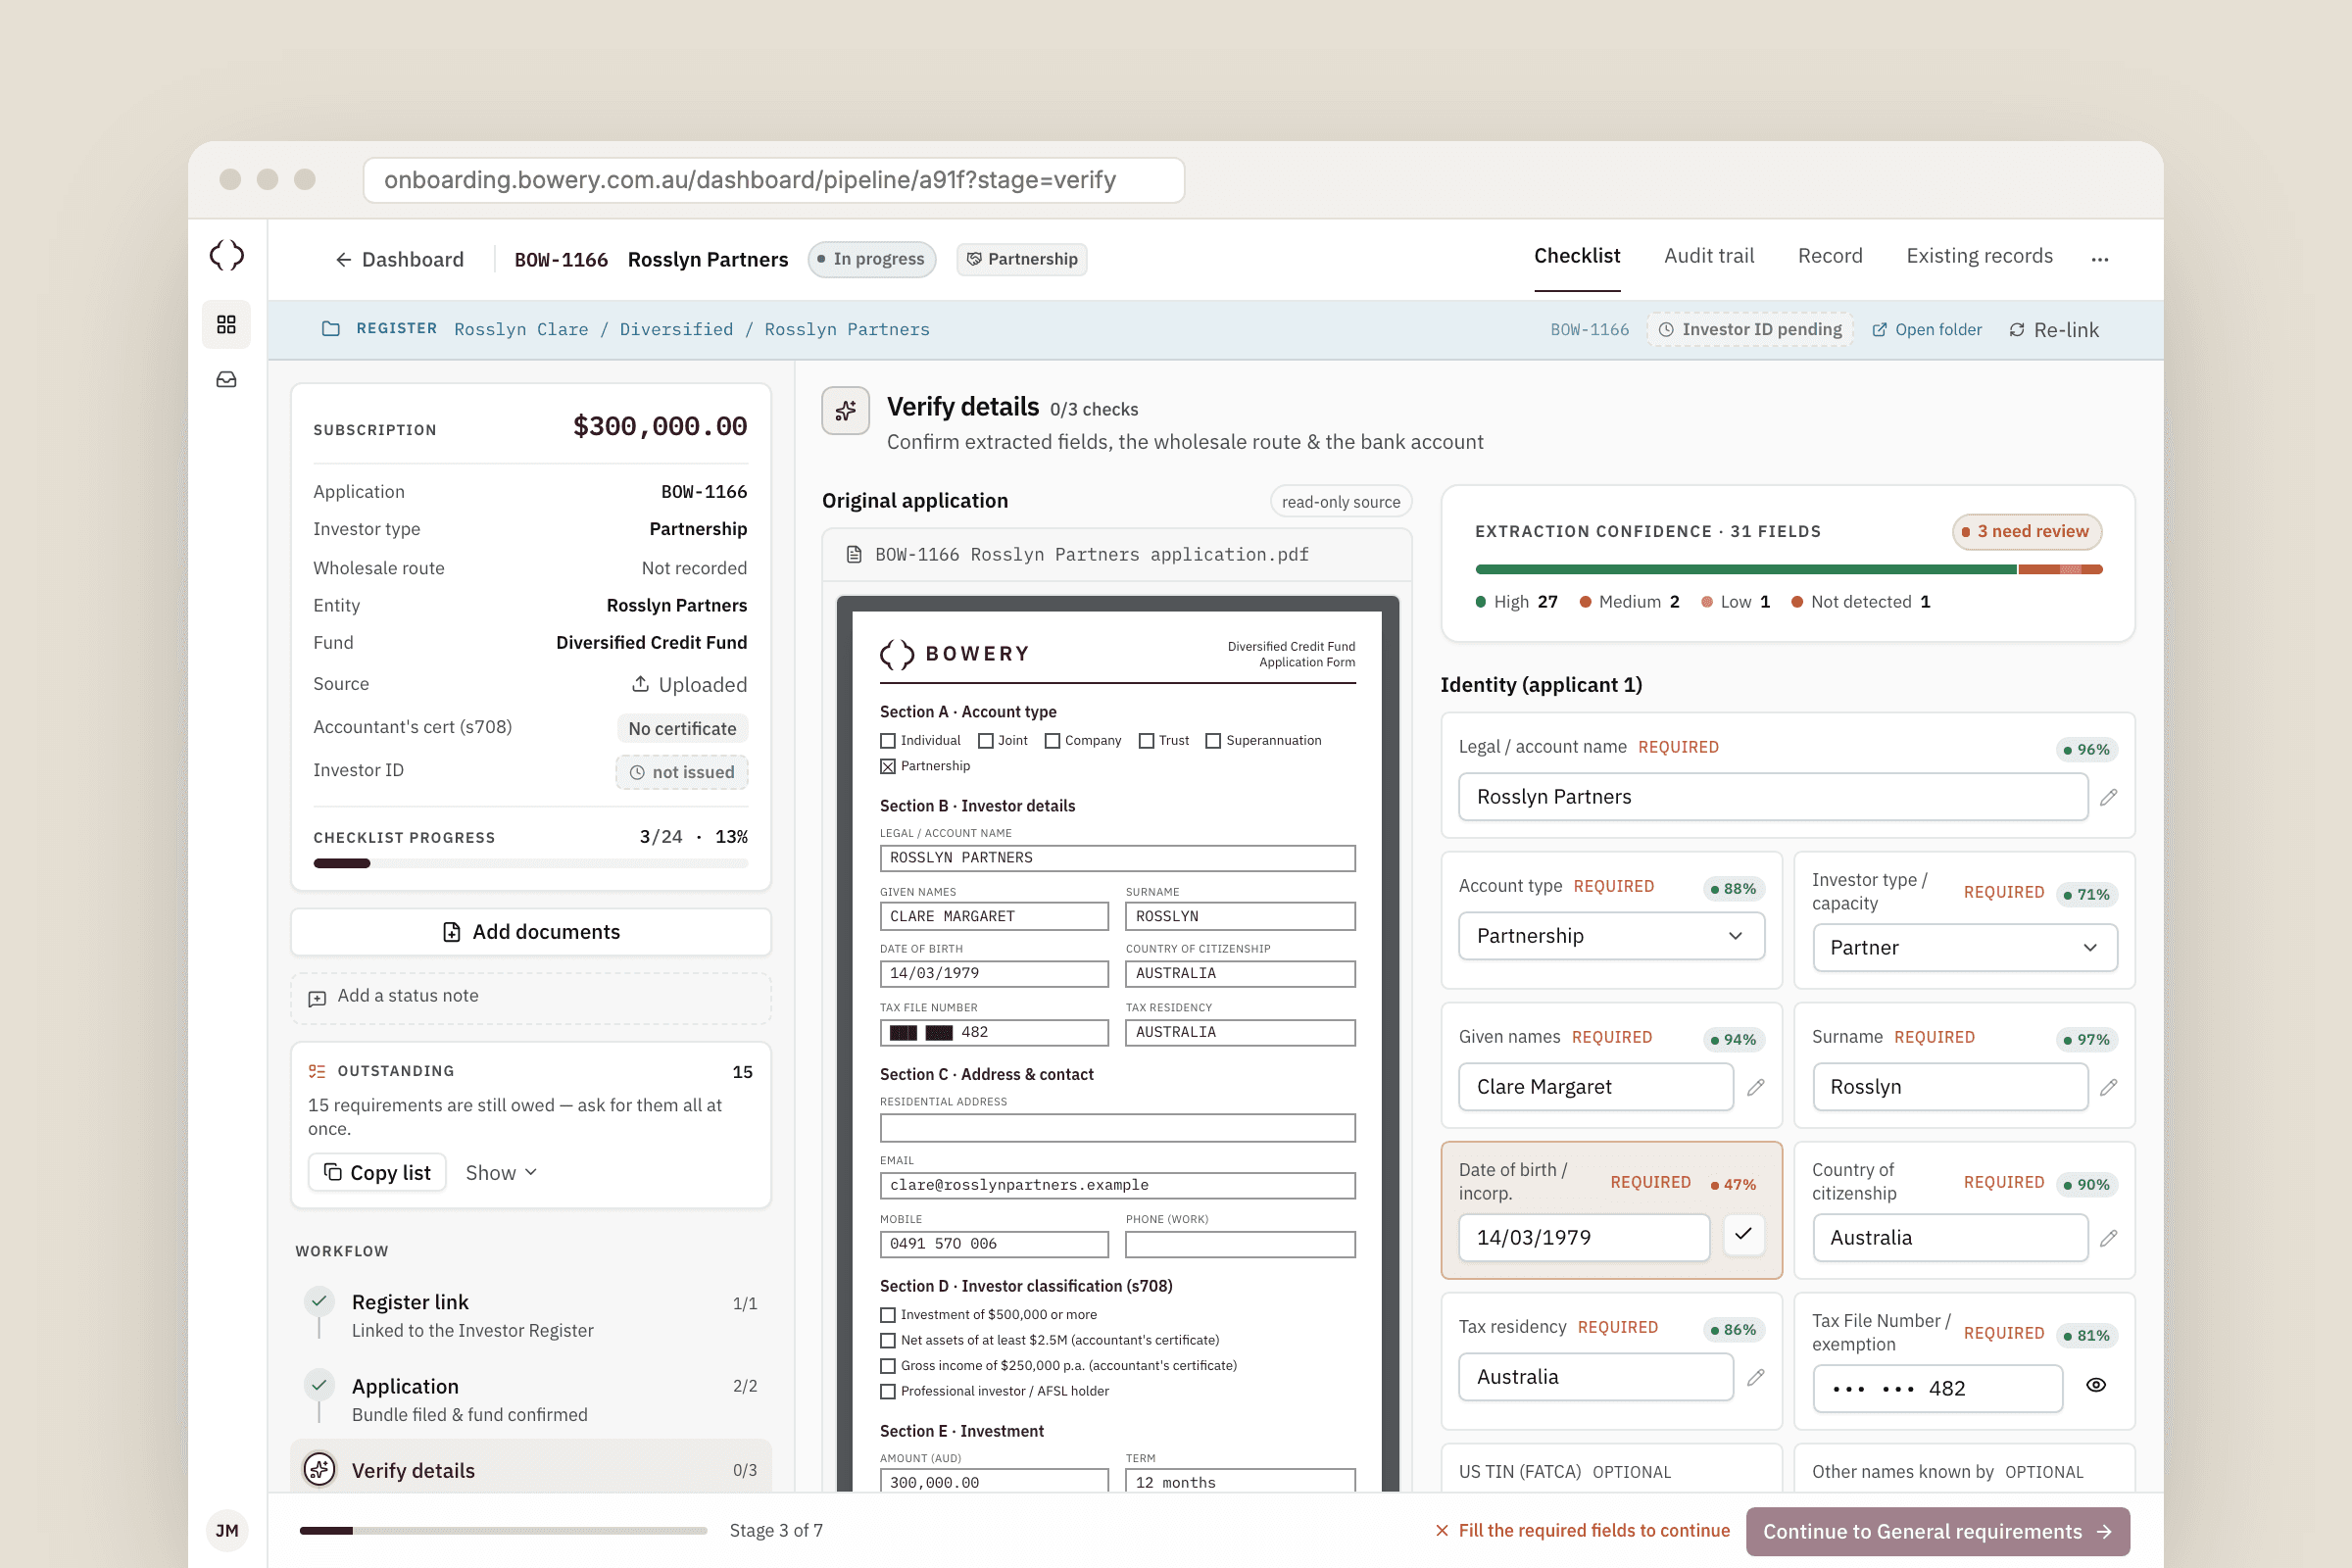
Task: Open Rosslyn Clare breadcrumb
Action: point(521,329)
